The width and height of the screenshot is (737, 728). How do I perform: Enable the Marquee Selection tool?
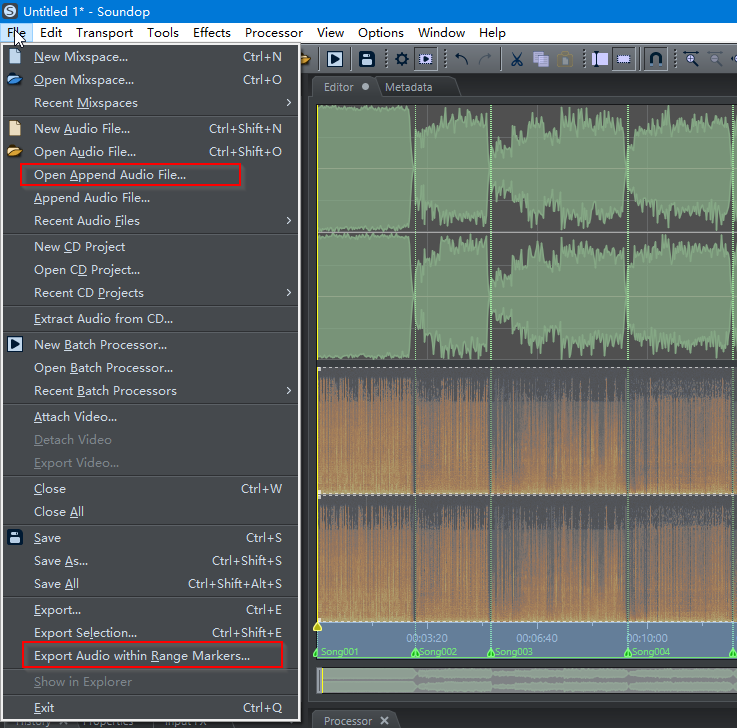[623, 59]
